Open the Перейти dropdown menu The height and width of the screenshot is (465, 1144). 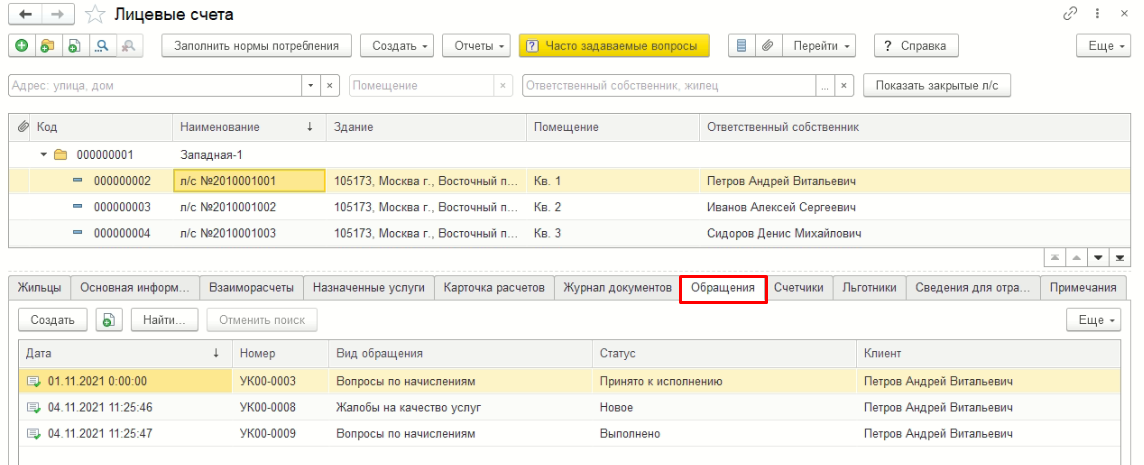(x=823, y=46)
